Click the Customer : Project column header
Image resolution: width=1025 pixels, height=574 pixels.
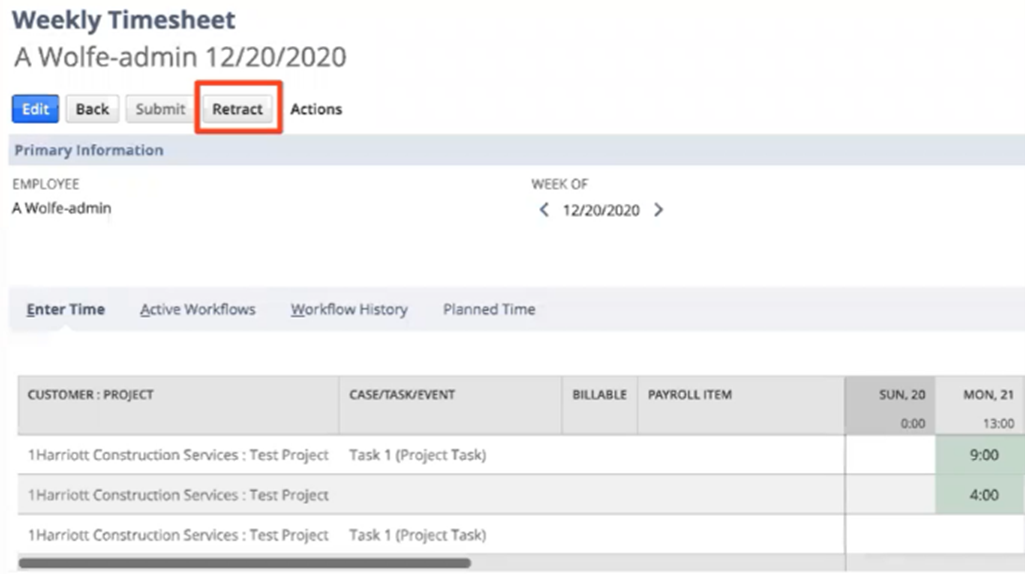click(x=91, y=395)
